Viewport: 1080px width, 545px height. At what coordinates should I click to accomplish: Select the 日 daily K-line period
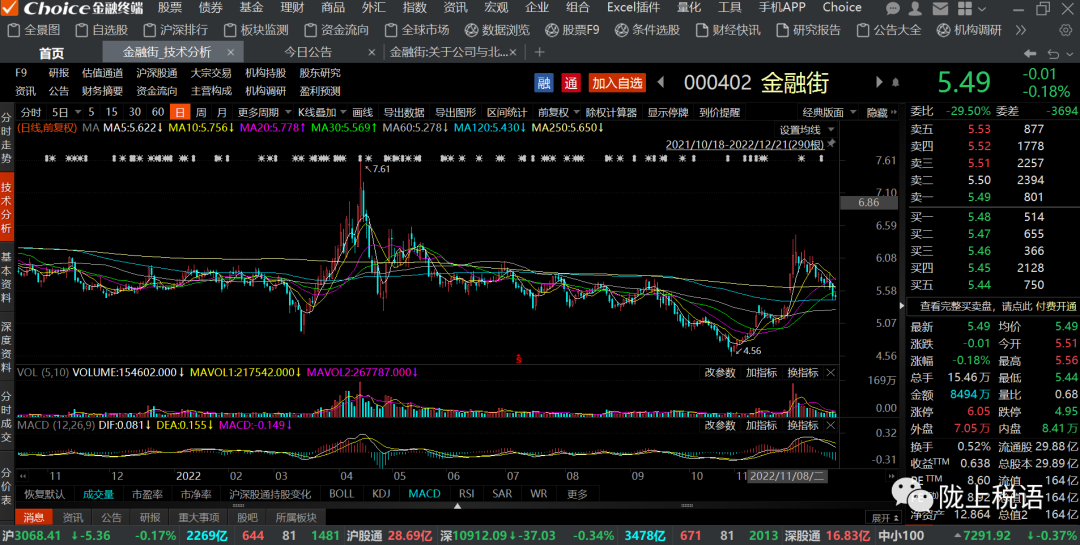pos(180,112)
